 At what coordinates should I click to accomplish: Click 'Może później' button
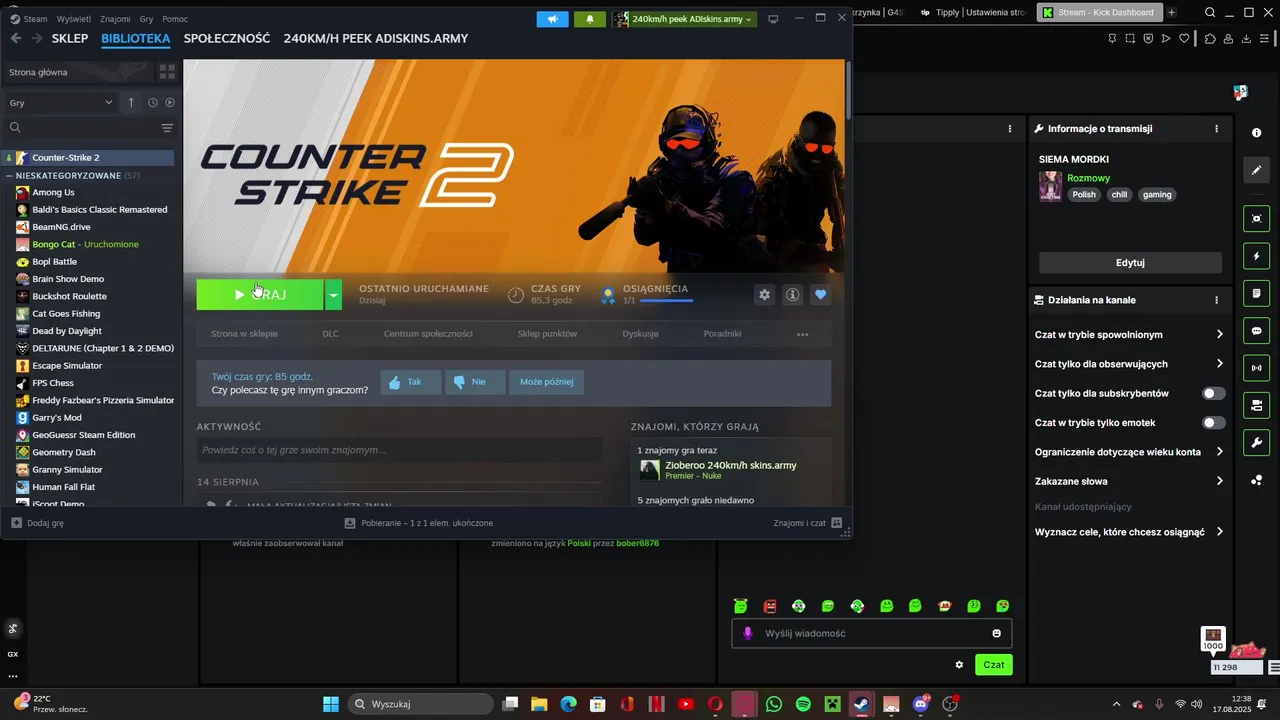(547, 382)
